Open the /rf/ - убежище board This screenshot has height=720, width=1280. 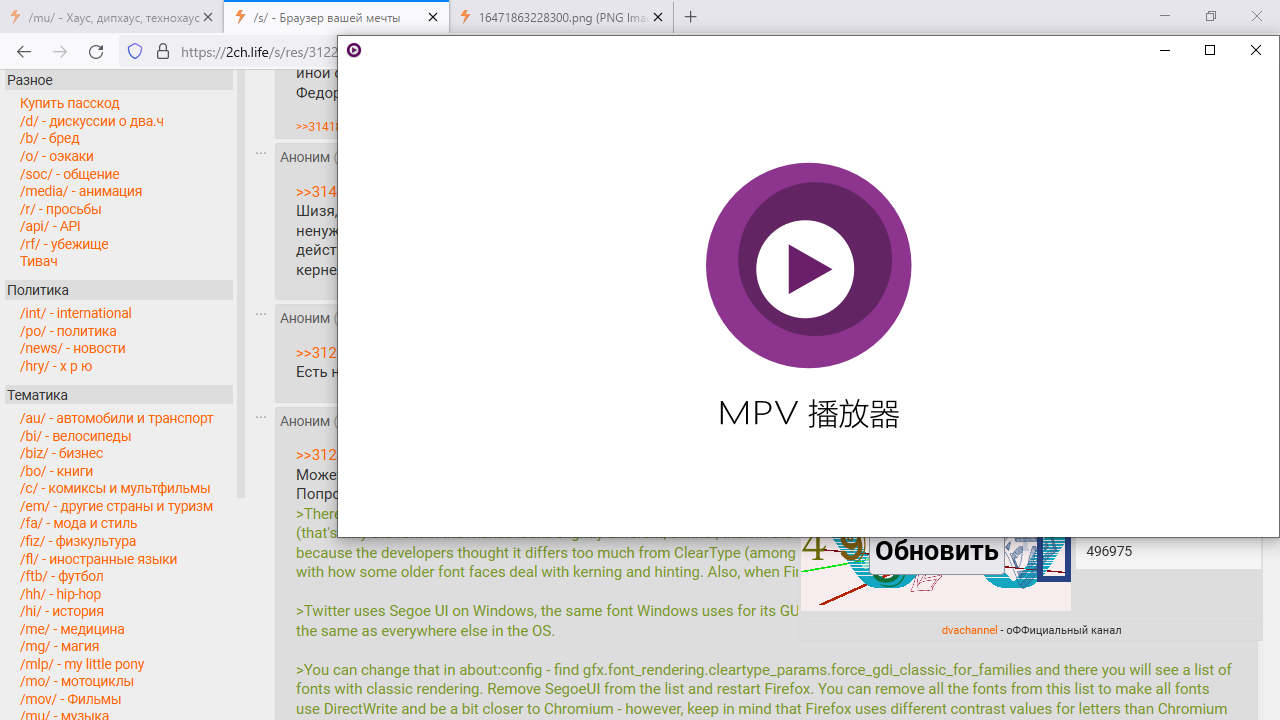pyautogui.click(x=64, y=244)
